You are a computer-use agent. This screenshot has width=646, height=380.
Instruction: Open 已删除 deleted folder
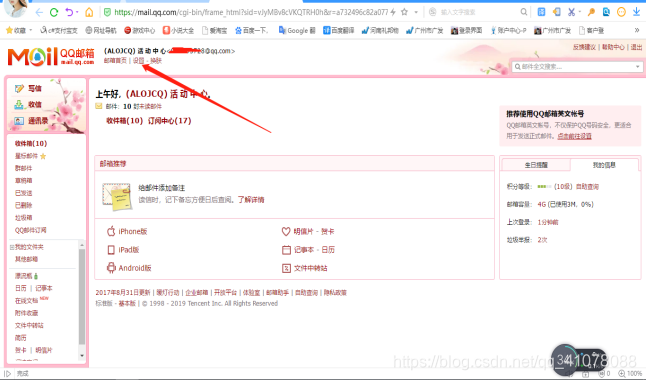coord(23,205)
